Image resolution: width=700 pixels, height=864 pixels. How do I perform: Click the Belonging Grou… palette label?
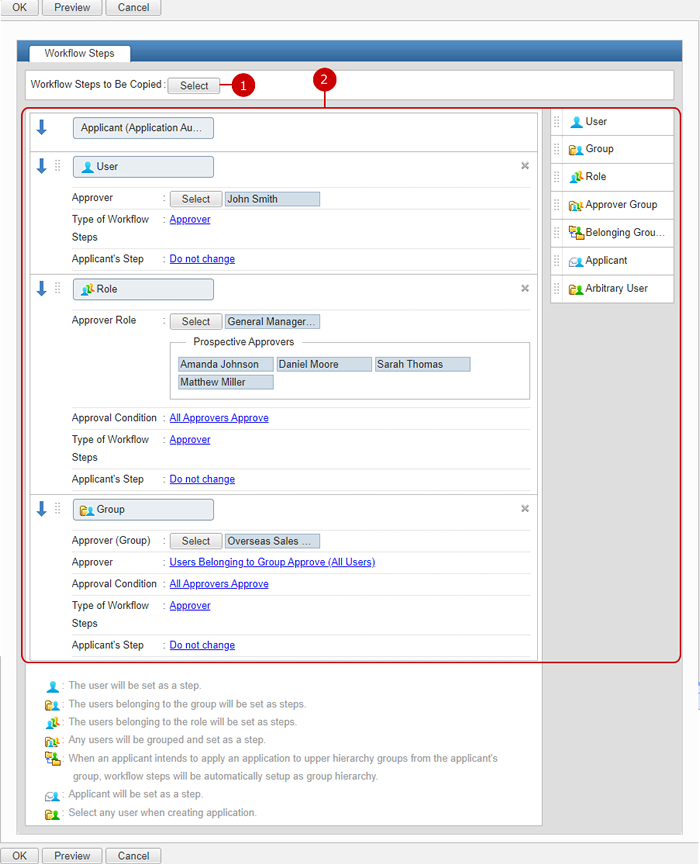(x=625, y=233)
